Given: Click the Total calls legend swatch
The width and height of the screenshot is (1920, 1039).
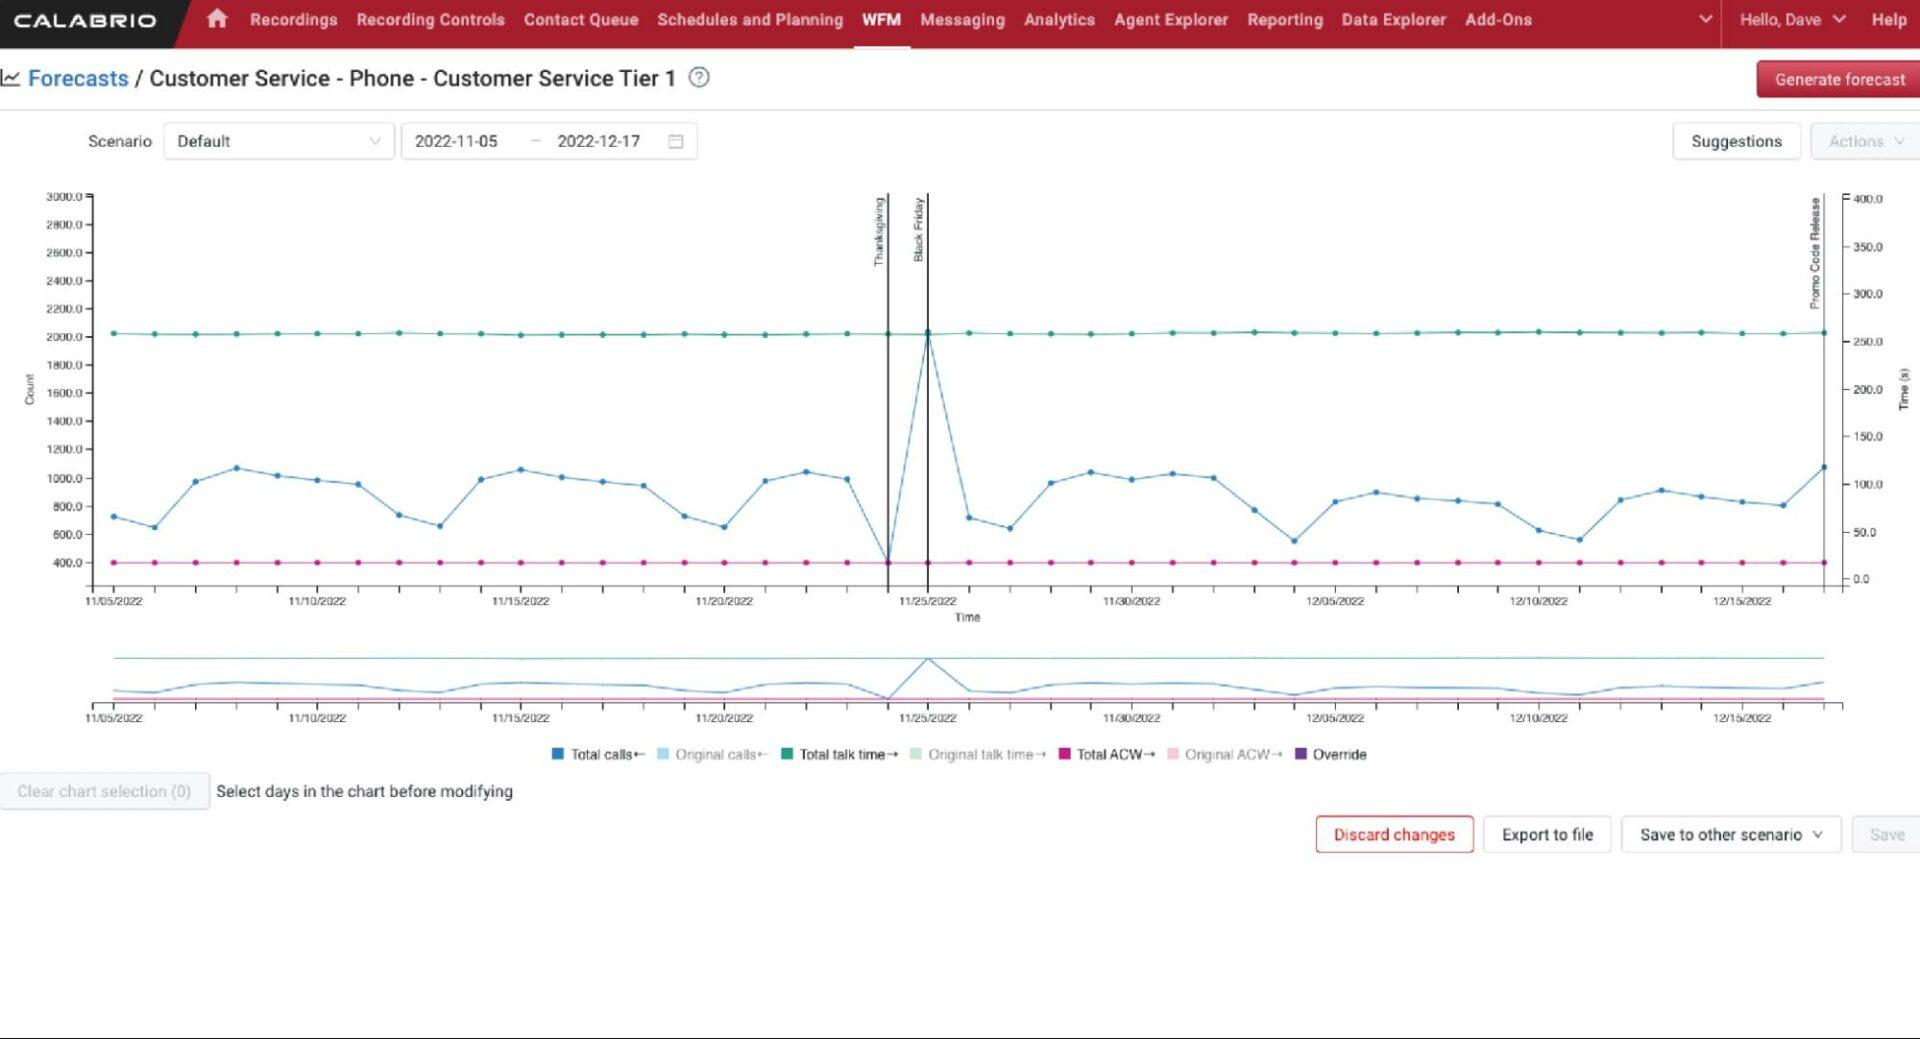Looking at the screenshot, I should [557, 754].
